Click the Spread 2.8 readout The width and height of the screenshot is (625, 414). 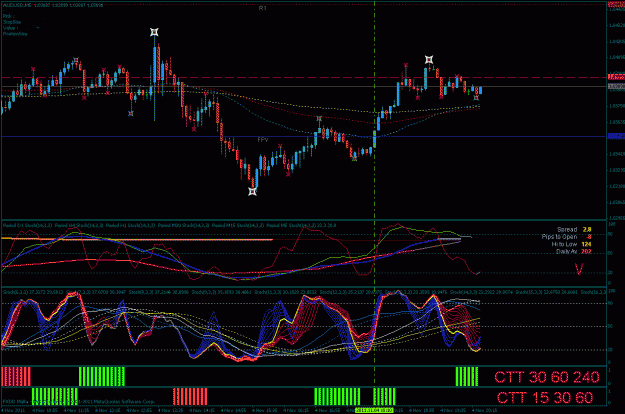(x=574, y=230)
